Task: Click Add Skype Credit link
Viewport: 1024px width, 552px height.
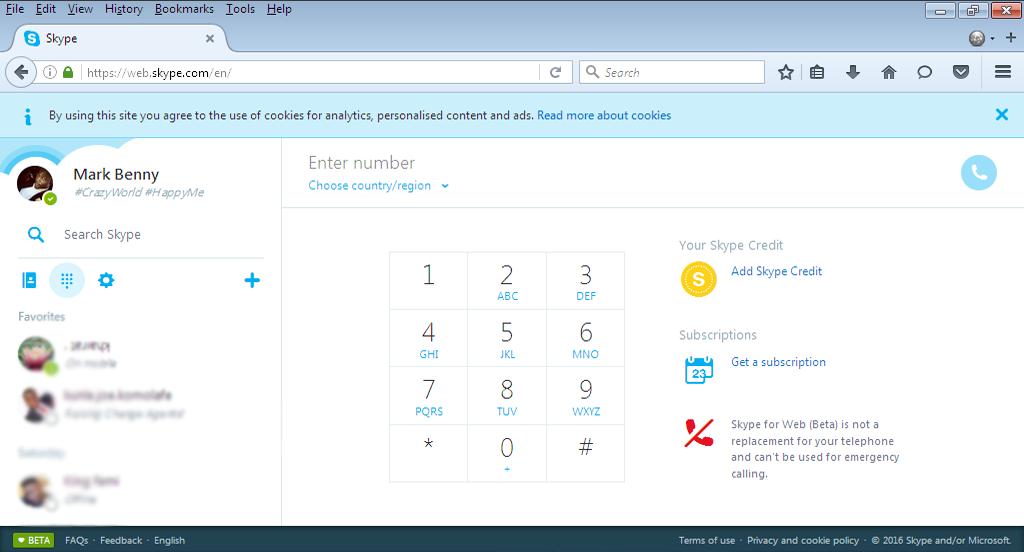Action: click(776, 271)
